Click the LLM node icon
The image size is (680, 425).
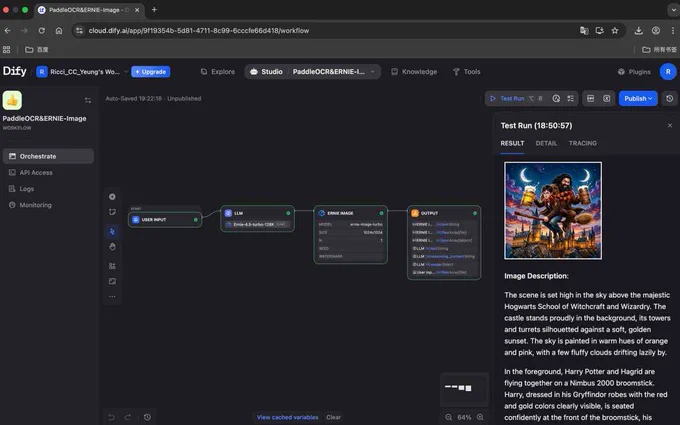[229, 213]
